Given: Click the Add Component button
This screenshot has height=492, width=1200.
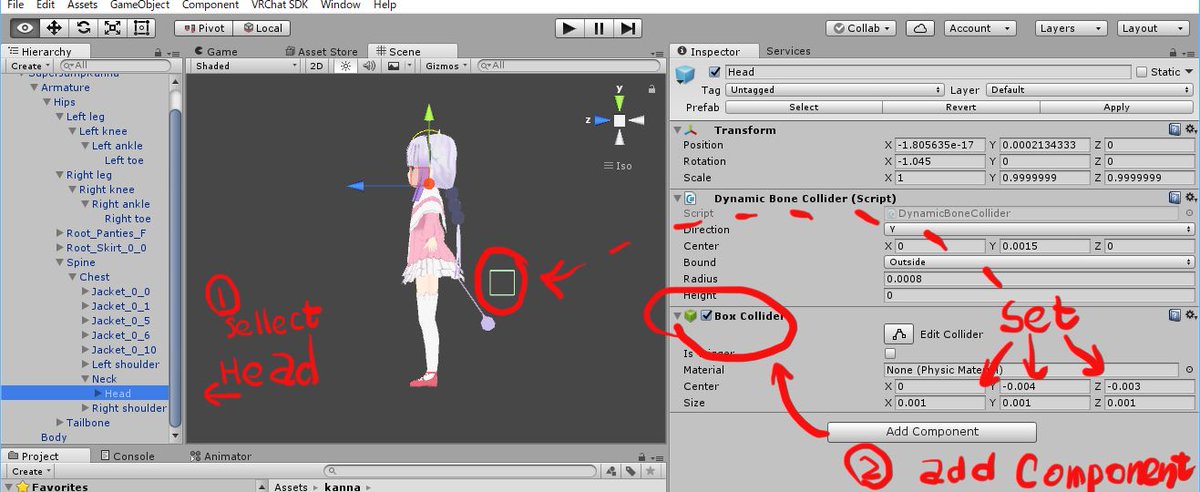Looking at the screenshot, I should click(x=932, y=432).
